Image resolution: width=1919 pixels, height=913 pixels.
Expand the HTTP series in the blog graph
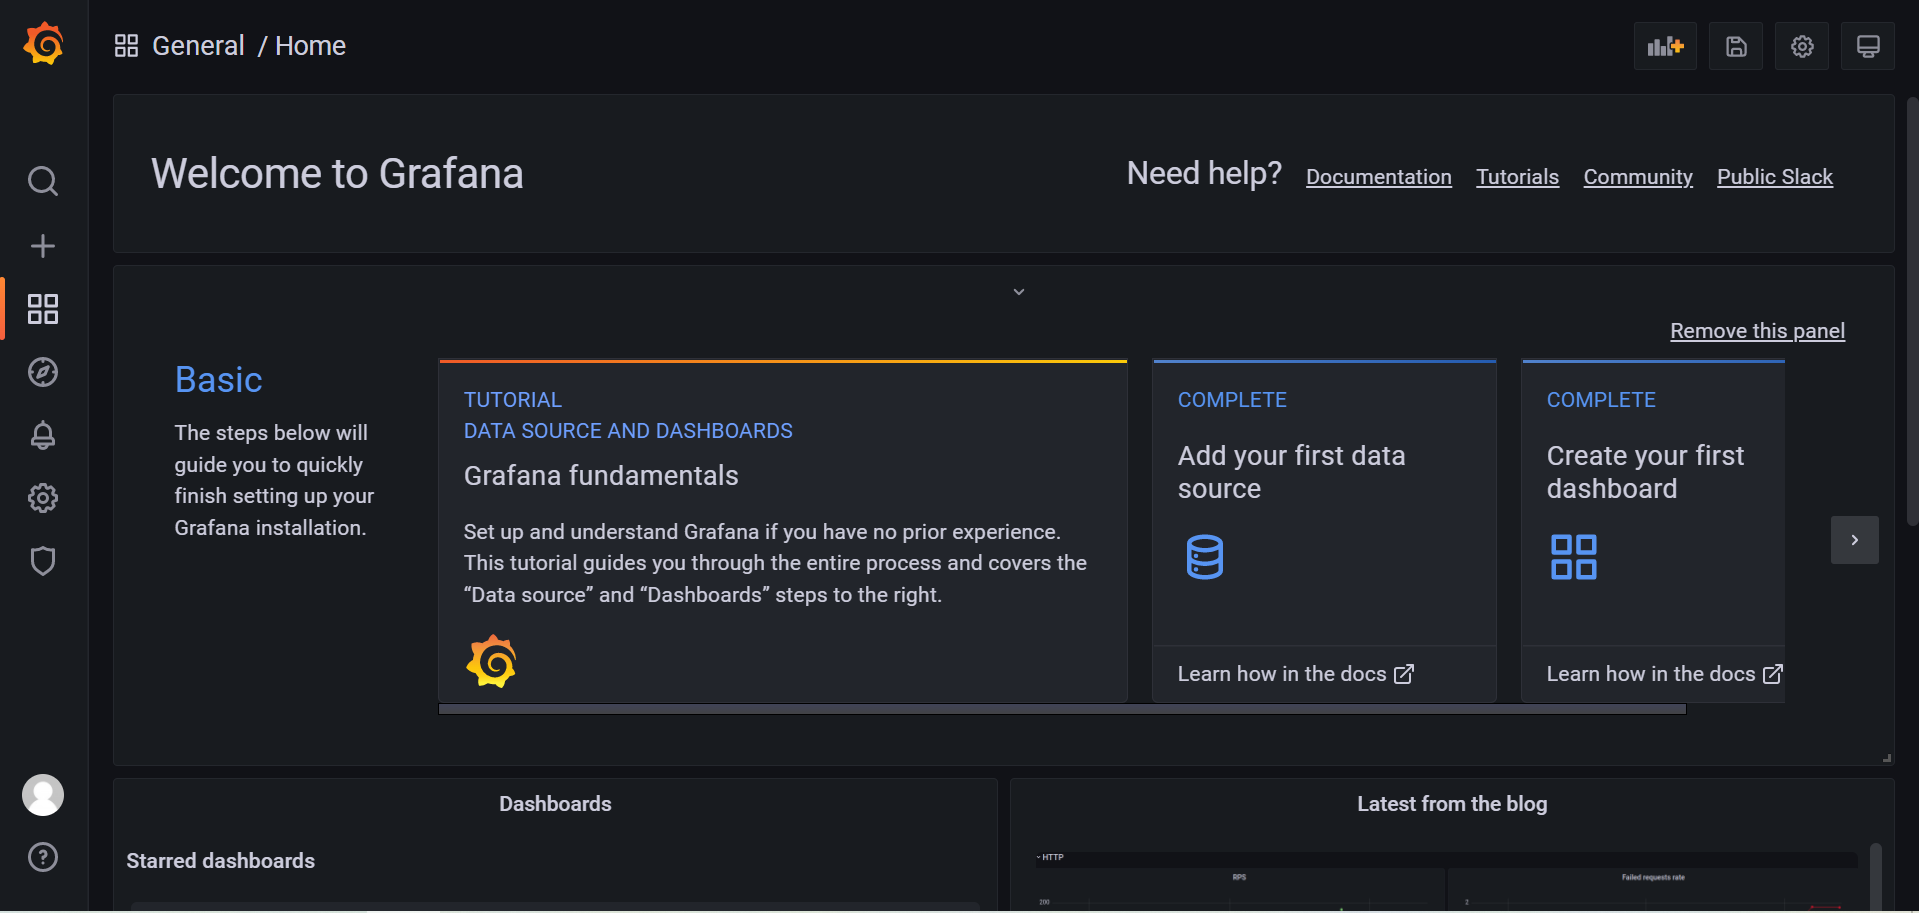coord(1048,857)
